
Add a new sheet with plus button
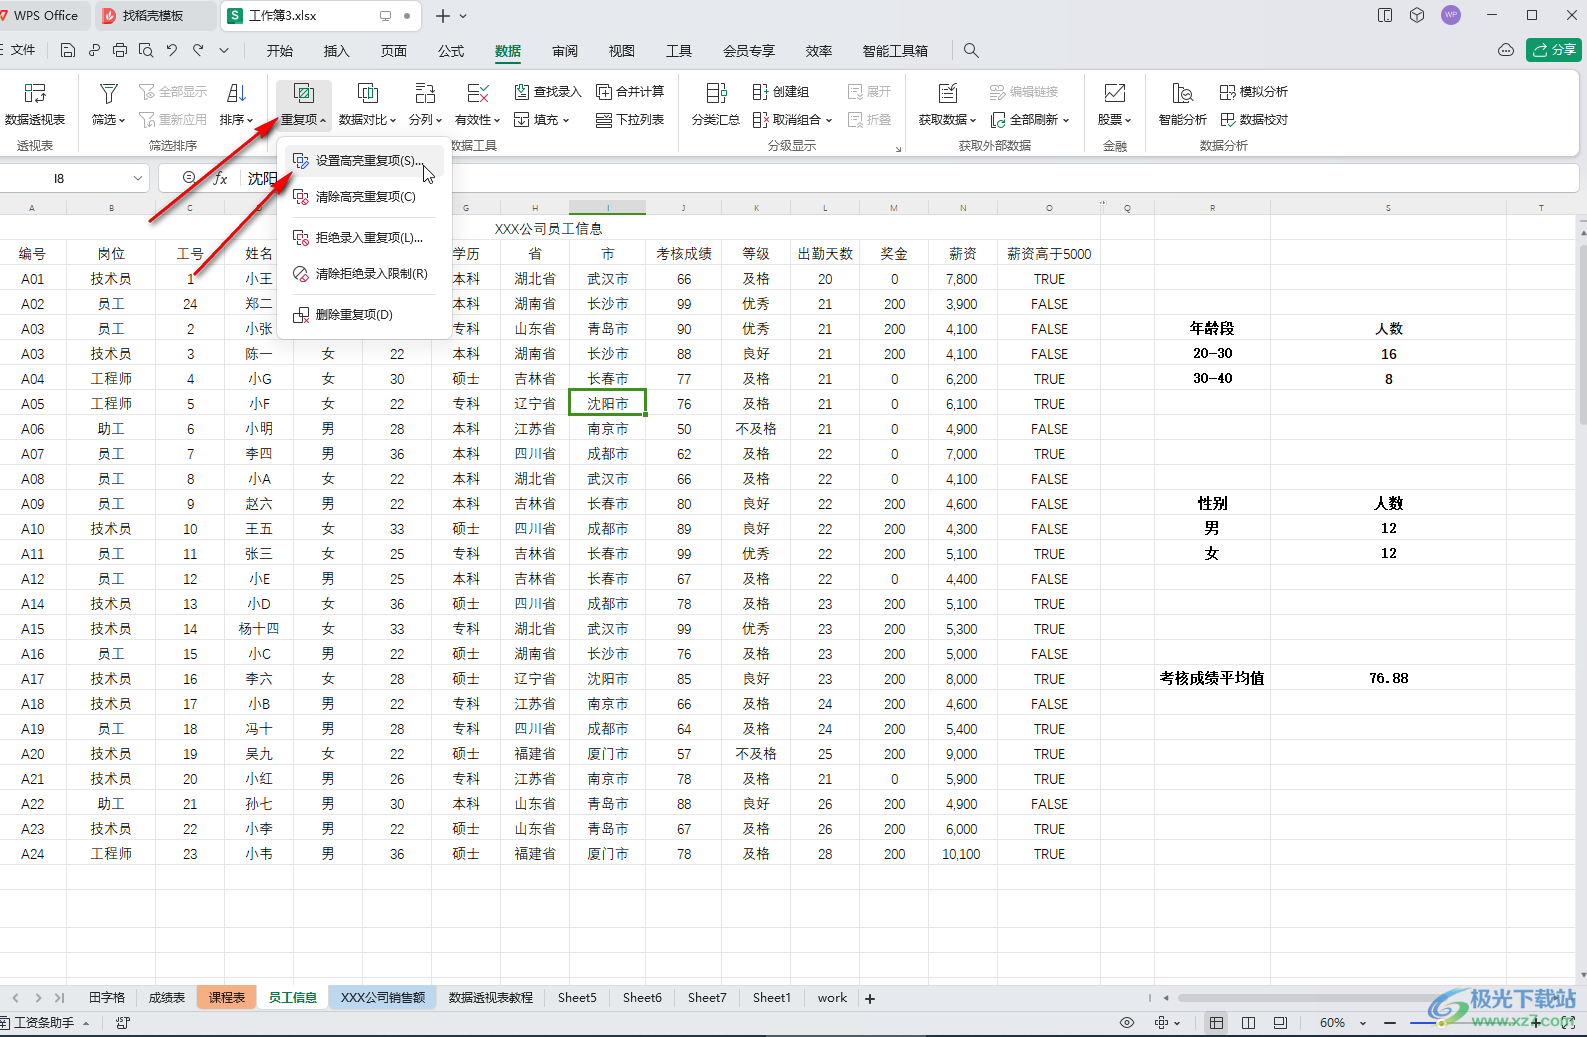[870, 998]
